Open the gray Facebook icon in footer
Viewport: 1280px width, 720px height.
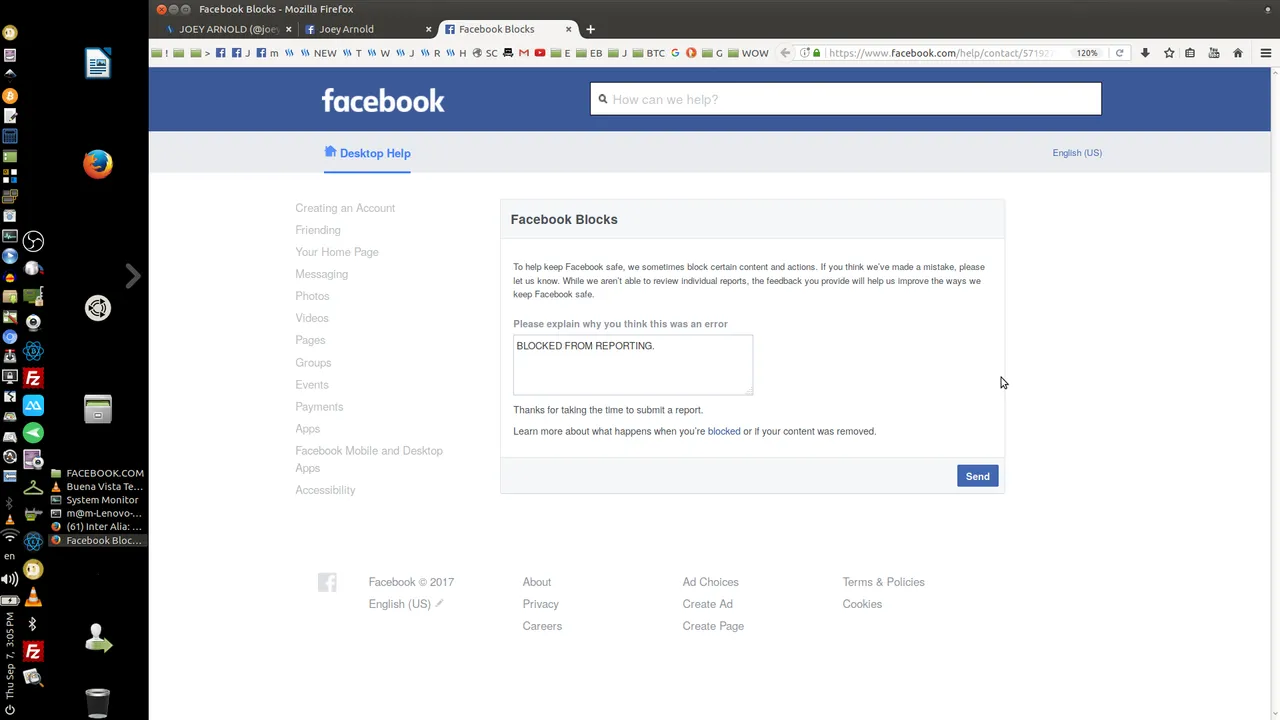coord(327,582)
